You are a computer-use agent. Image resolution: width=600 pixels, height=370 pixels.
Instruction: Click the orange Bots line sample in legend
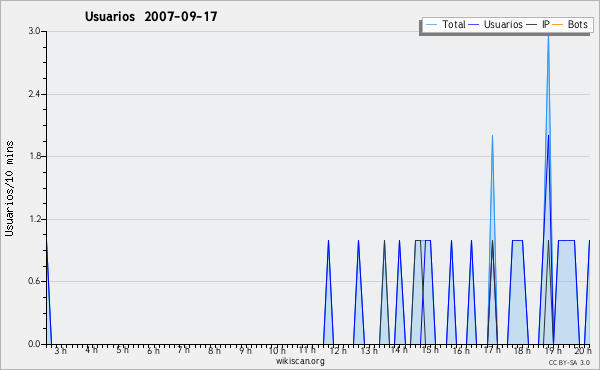pyautogui.click(x=558, y=24)
